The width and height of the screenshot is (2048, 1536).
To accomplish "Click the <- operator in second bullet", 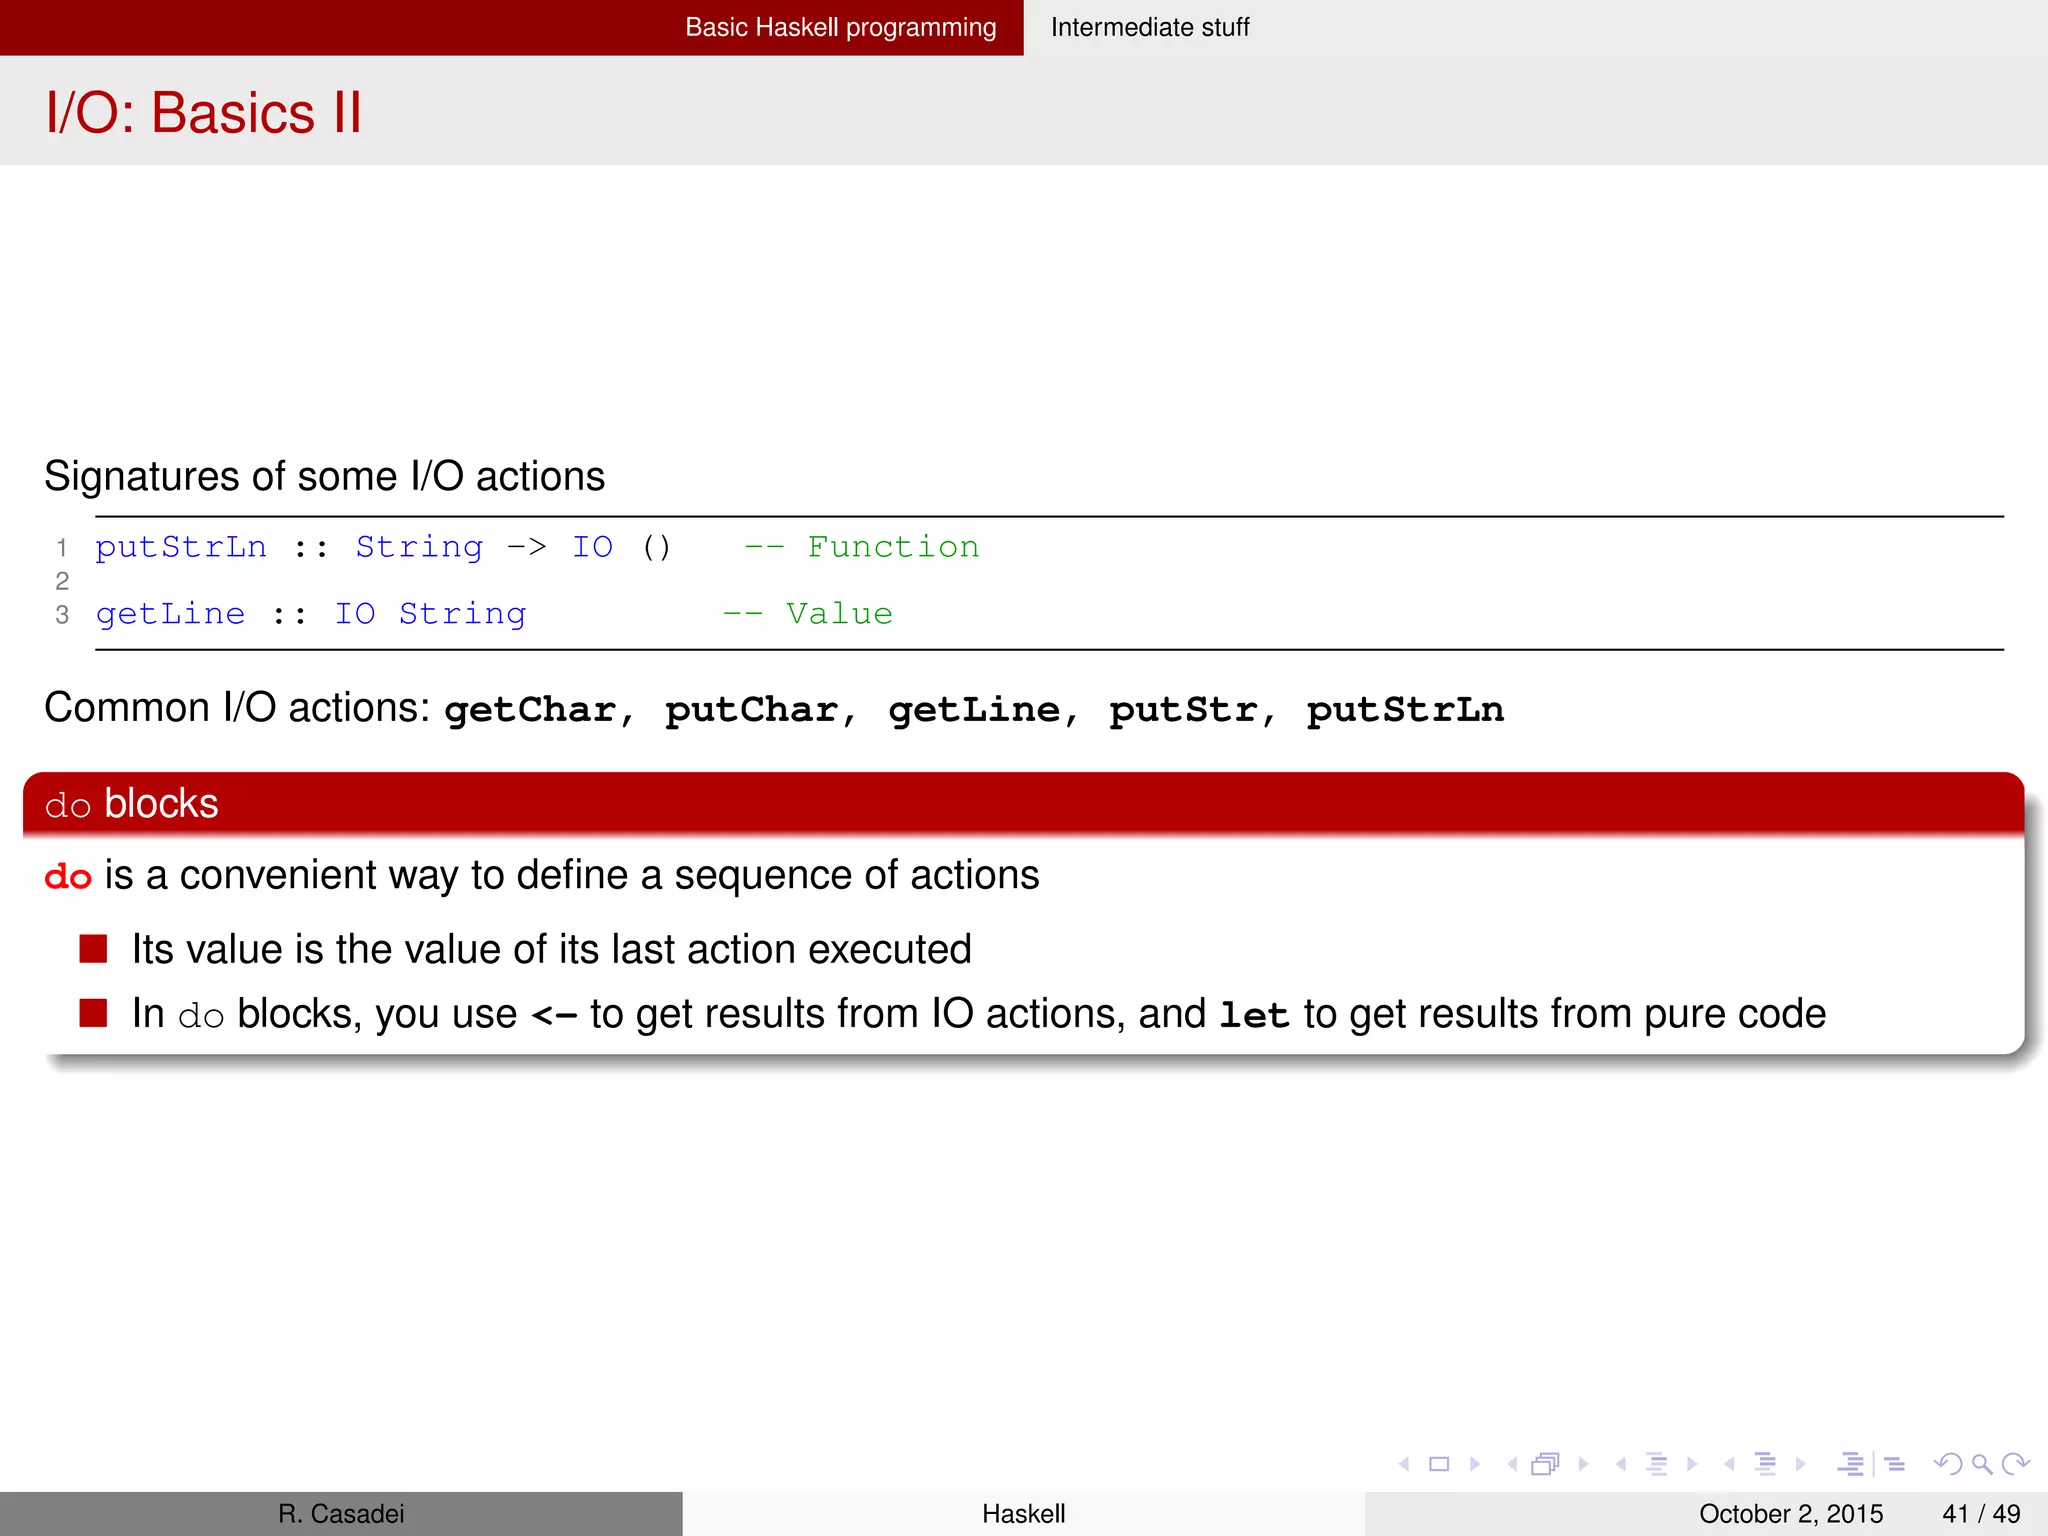I will click(554, 1016).
